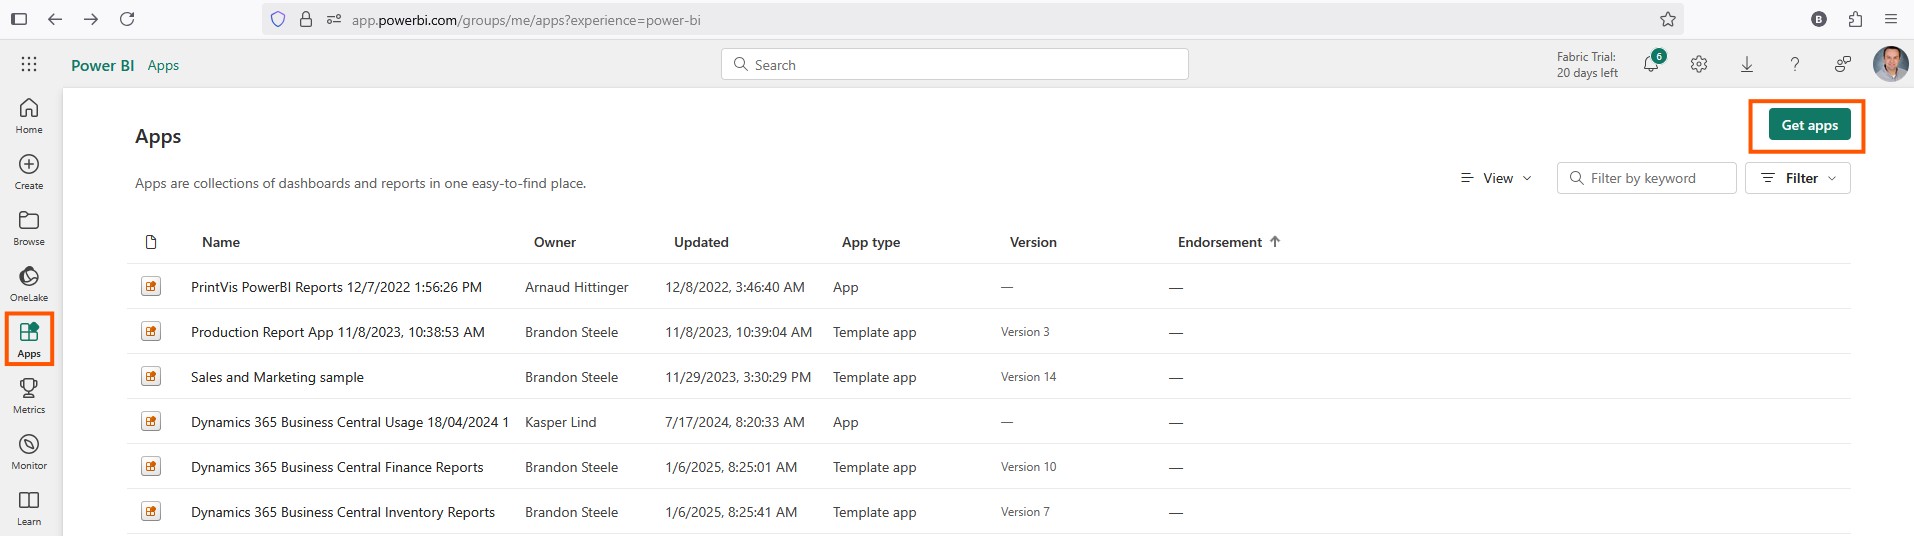
Task: Click owner Arnaud Hittinger cell
Action: point(577,287)
